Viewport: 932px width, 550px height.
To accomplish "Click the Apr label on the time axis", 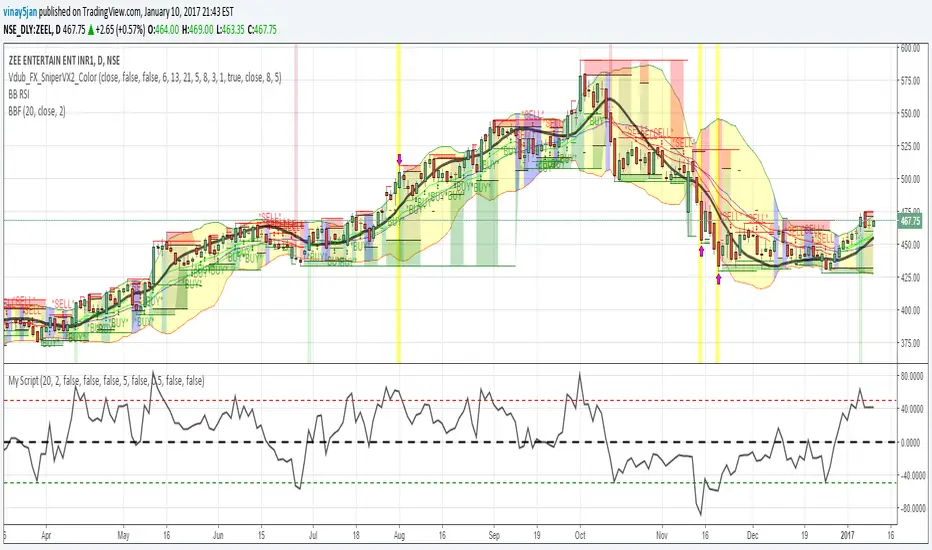I will pos(46,535).
